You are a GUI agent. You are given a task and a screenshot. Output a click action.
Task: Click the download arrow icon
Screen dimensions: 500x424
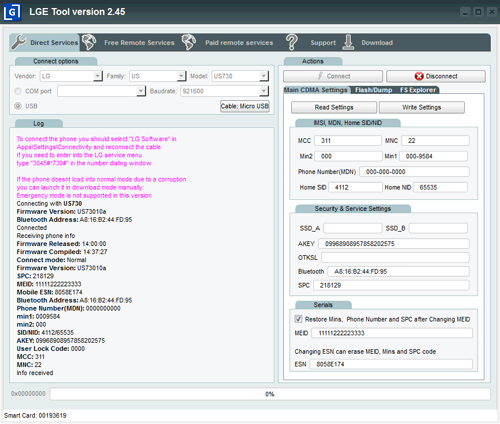tap(348, 42)
